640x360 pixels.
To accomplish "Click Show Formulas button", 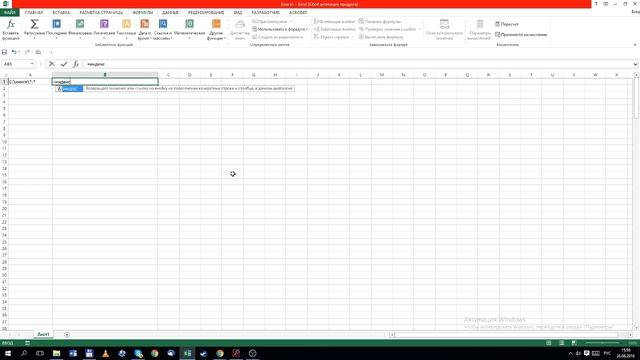I will pyautogui.click(x=380, y=22).
